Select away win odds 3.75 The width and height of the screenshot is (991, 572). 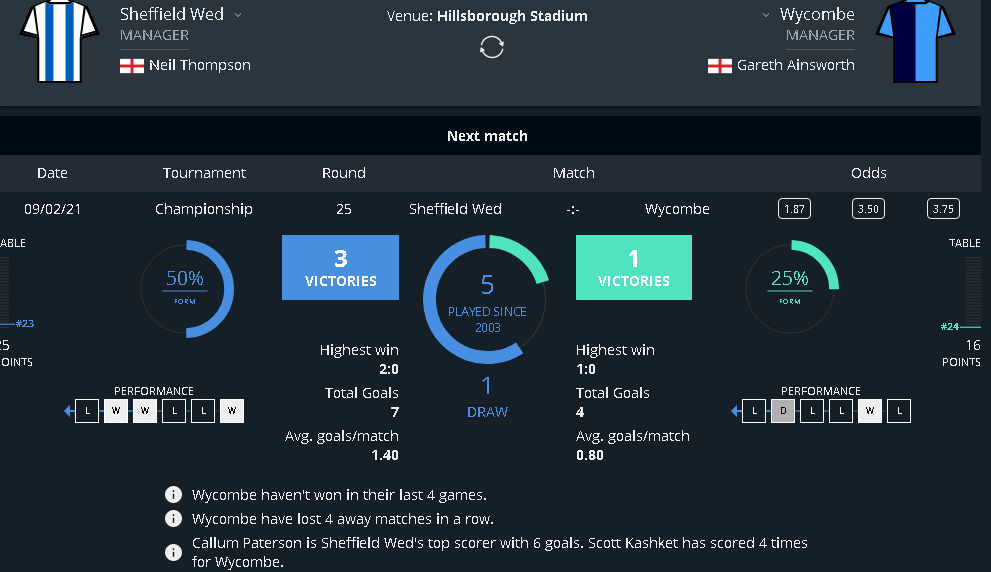point(942,209)
